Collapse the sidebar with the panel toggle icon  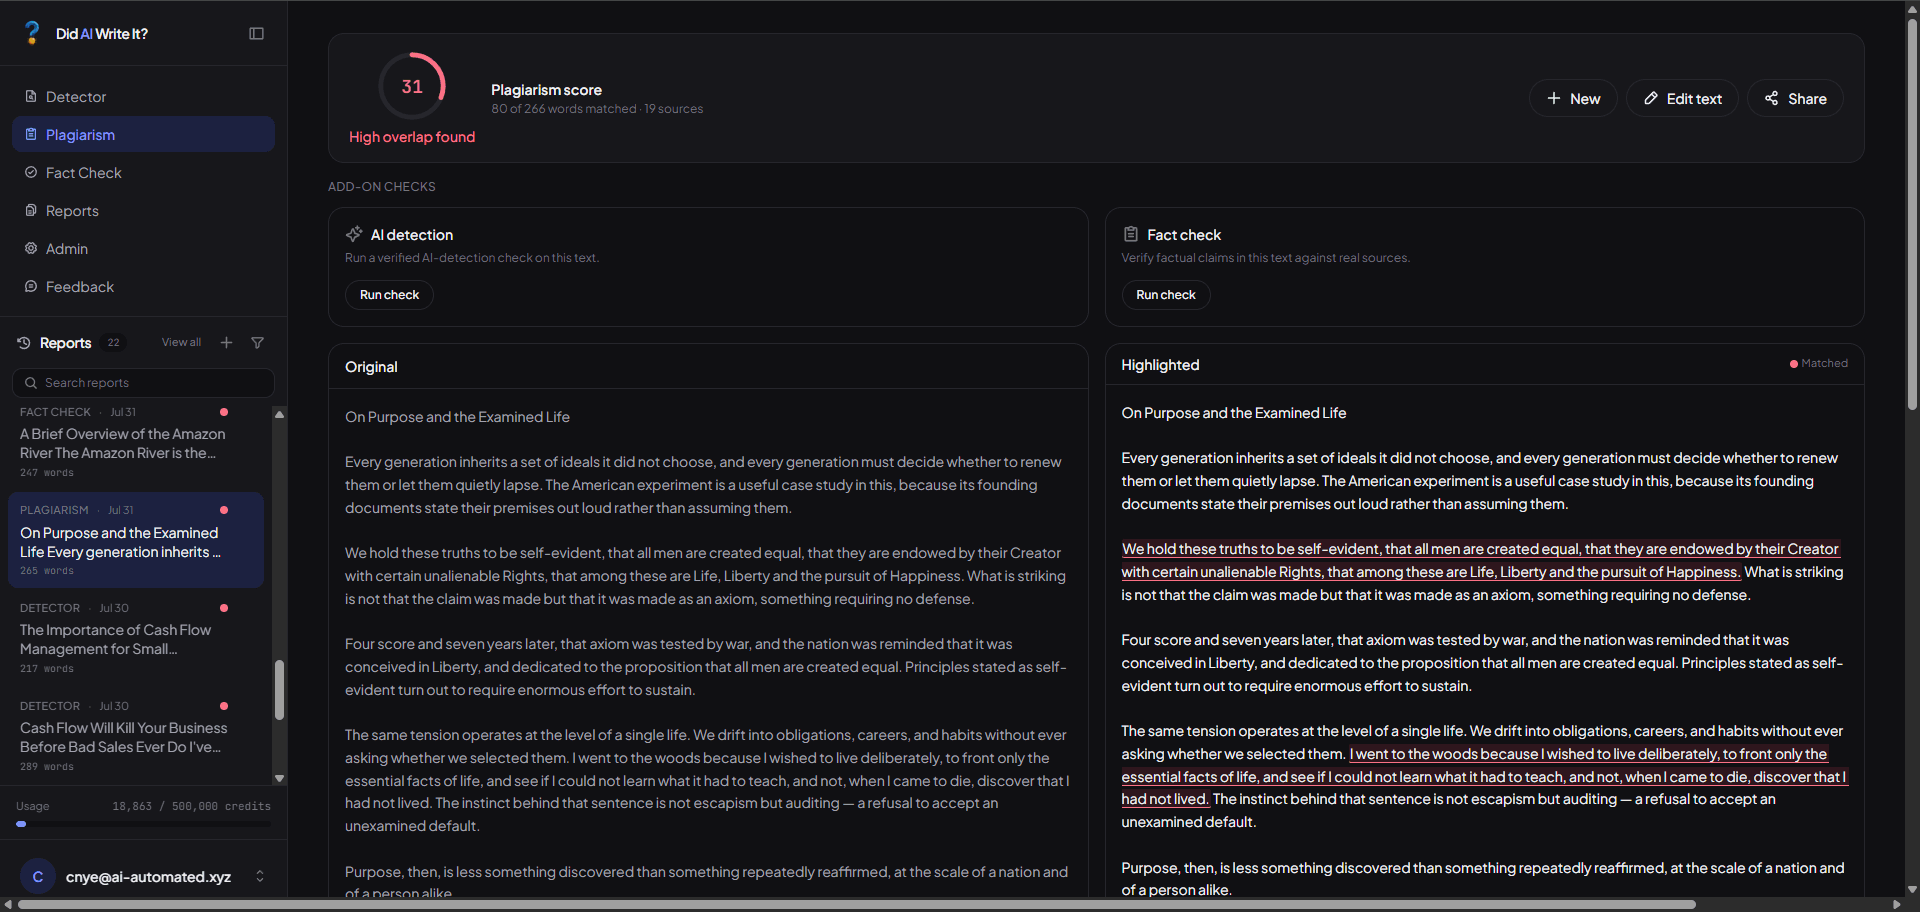[x=256, y=34]
